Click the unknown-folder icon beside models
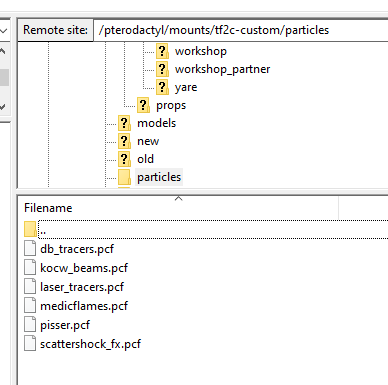 coord(124,123)
